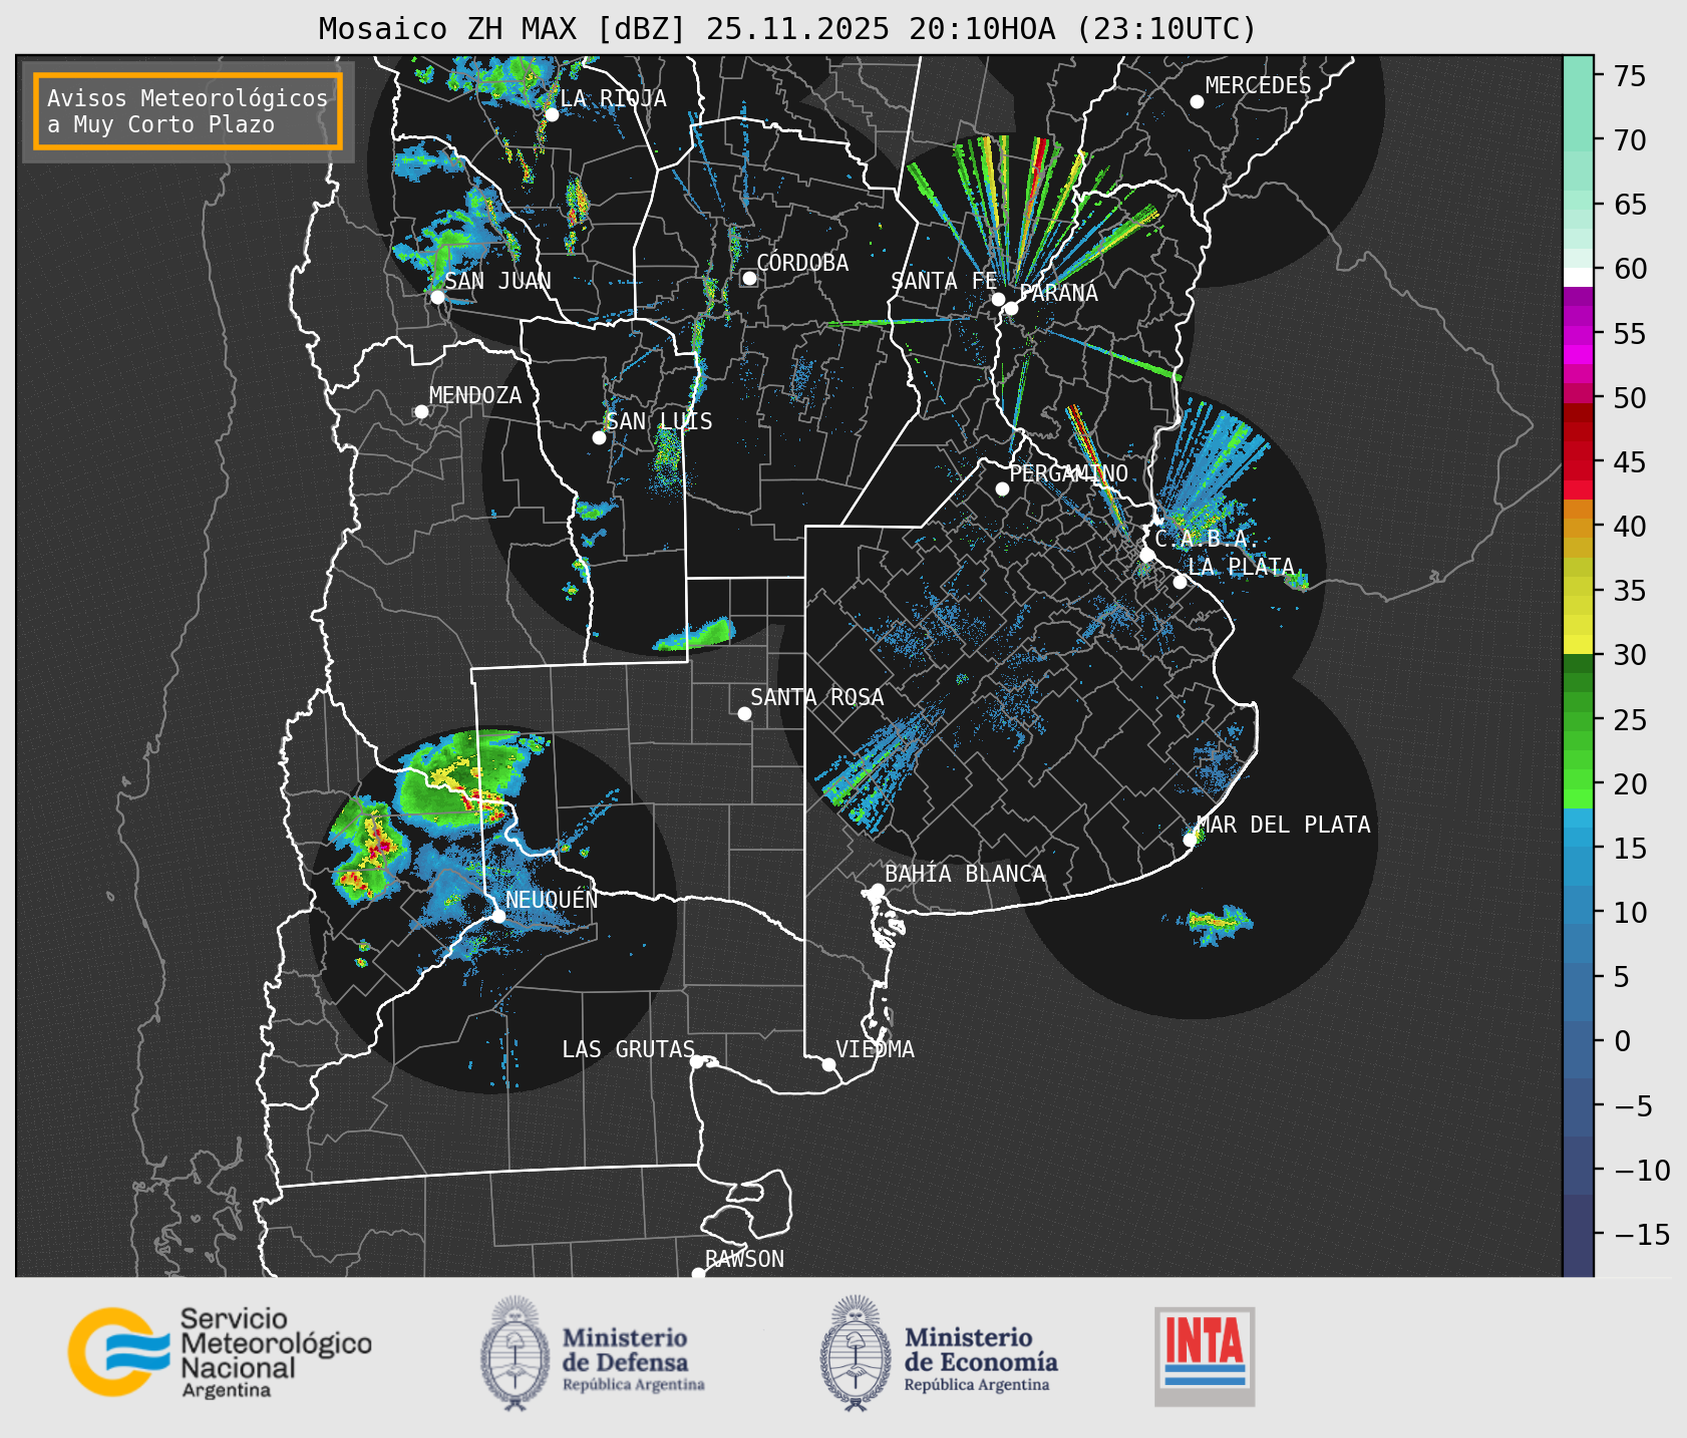The width and height of the screenshot is (1687, 1438).
Task: Click the white 60 dBZ color band
Action: click(1578, 276)
